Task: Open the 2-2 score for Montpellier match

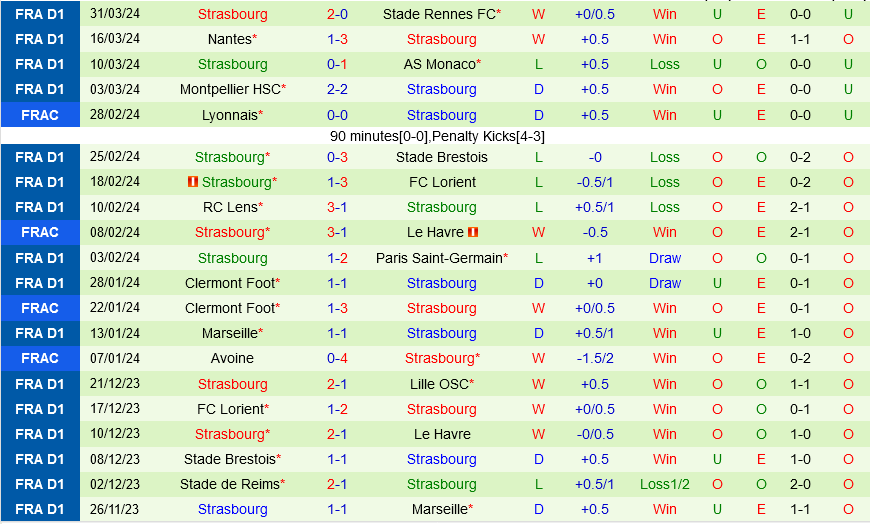Action: pos(337,89)
